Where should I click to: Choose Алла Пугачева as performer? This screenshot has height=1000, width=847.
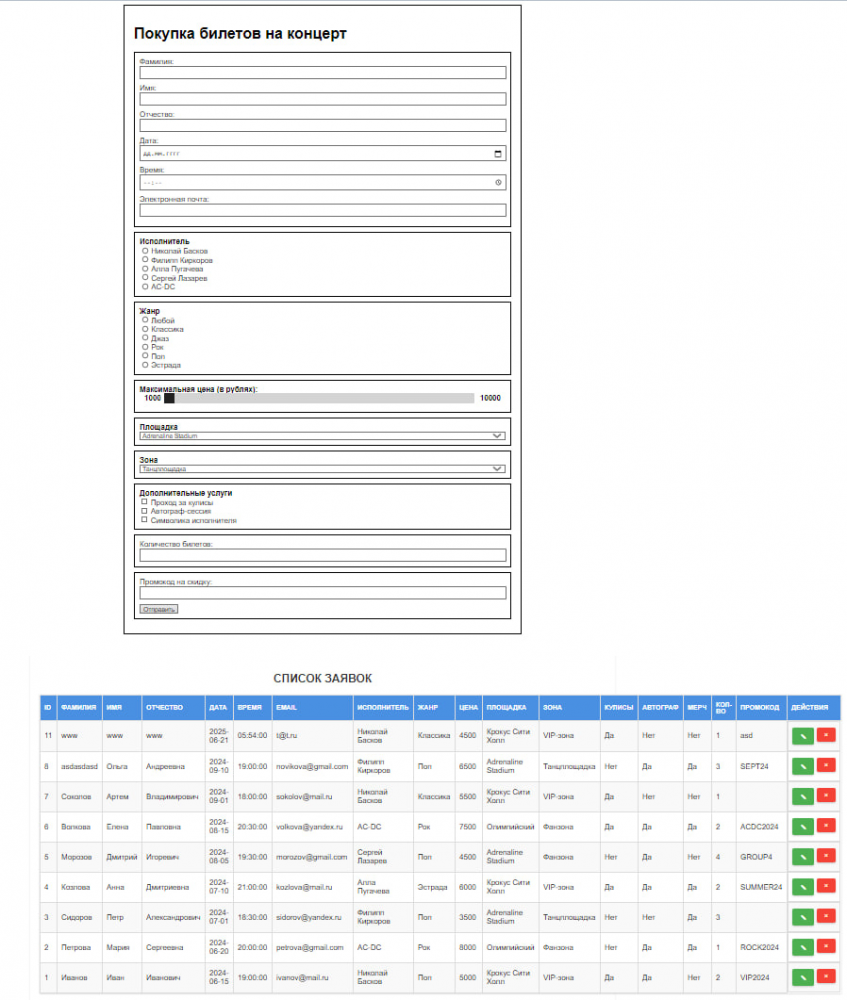(145, 268)
